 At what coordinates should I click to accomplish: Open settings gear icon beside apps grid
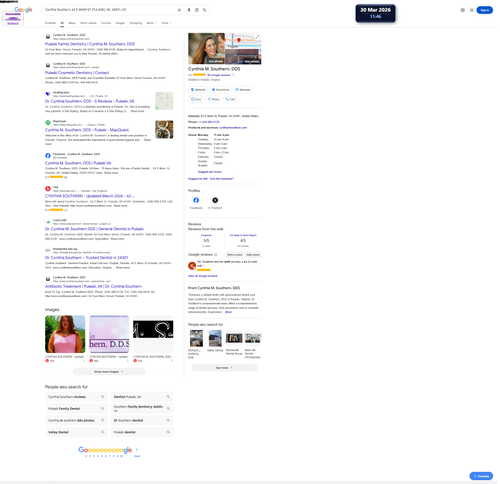tap(462, 10)
